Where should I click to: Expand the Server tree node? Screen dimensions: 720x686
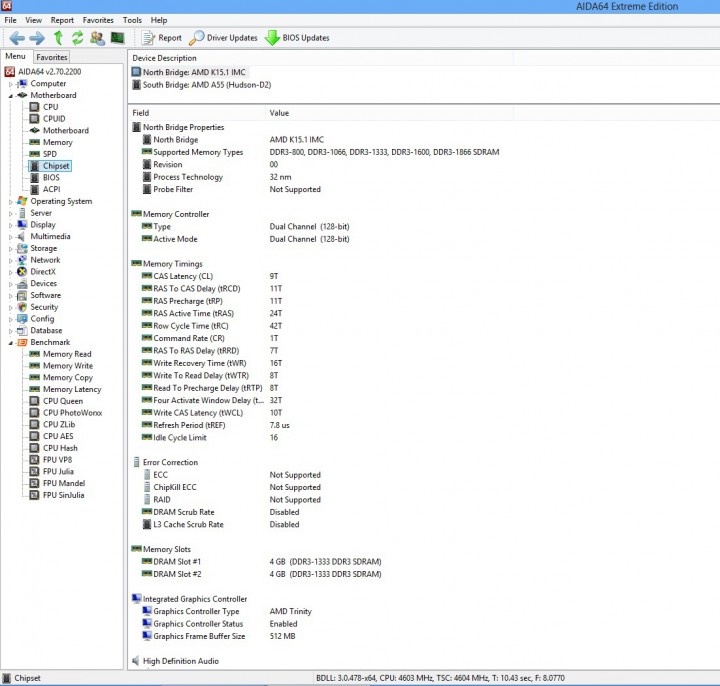pyautogui.click(x=11, y=214)
